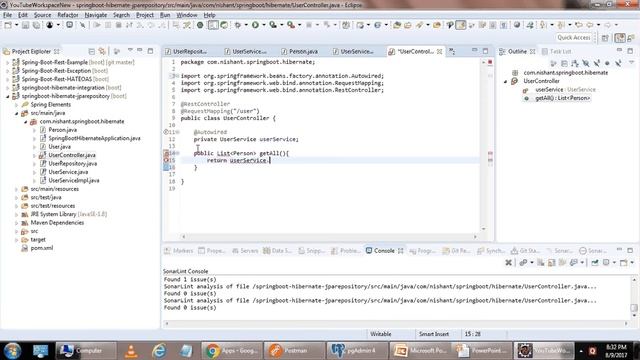Click the Run Last Tool coverage icon

[273, 25]
